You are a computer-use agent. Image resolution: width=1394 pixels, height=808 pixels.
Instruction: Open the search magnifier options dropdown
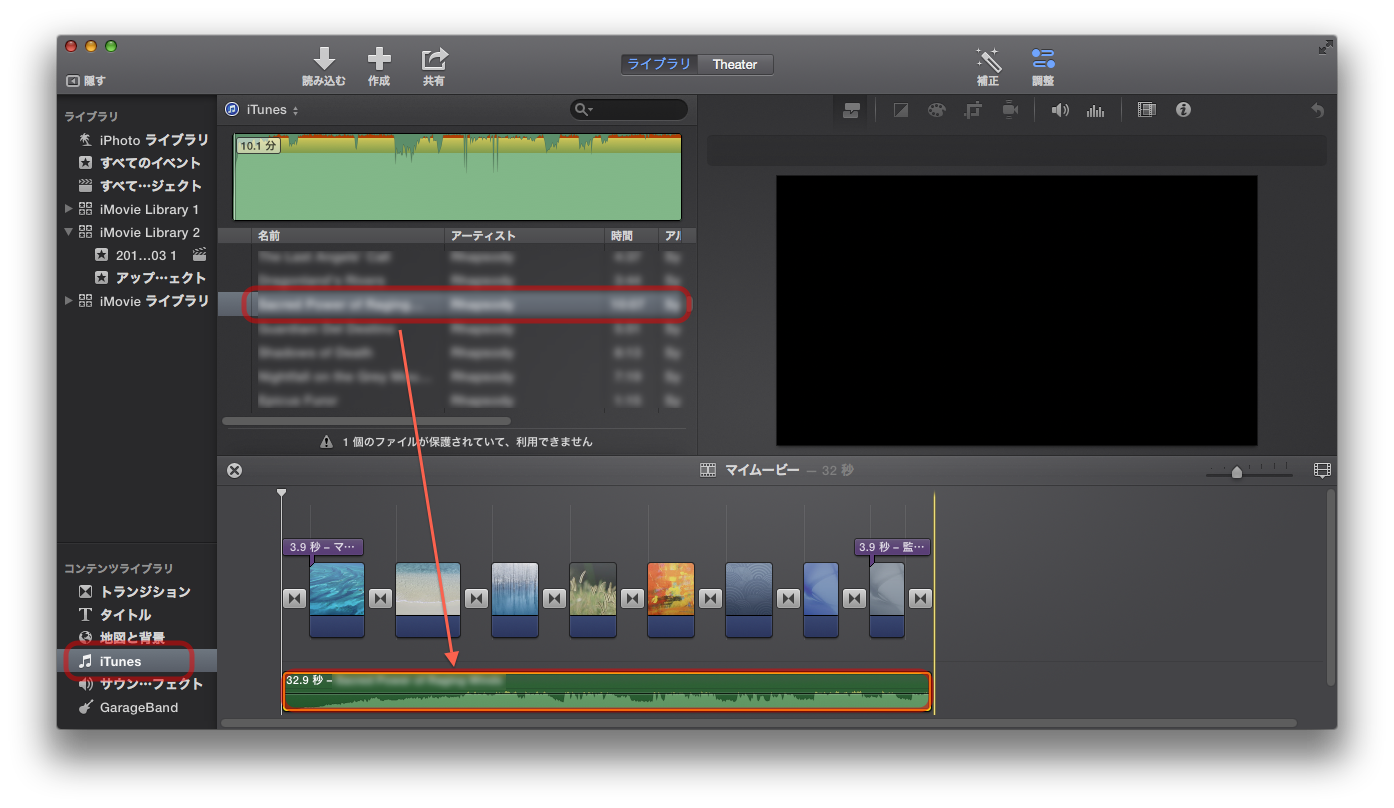pyautogui.click(x=584, y=110)
